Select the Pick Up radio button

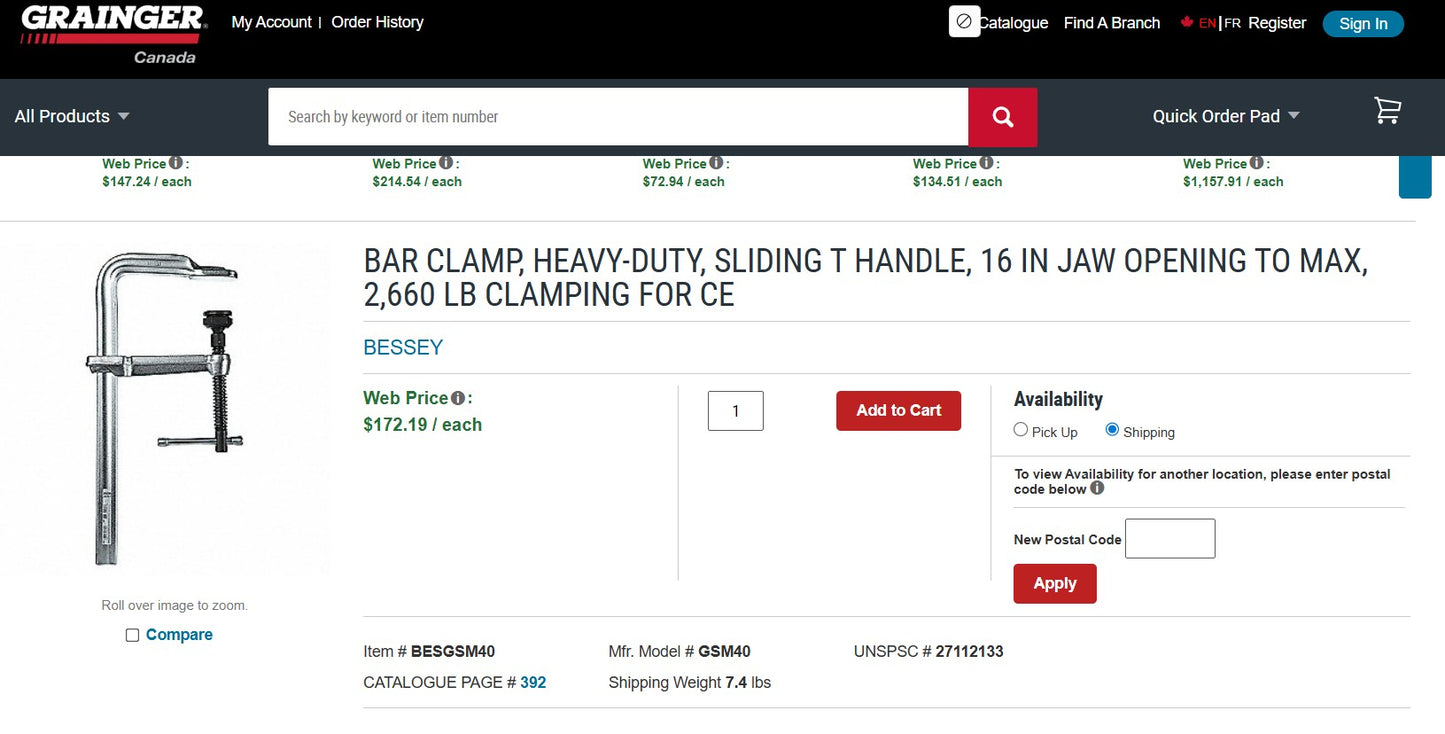[x=1020, y=429]
